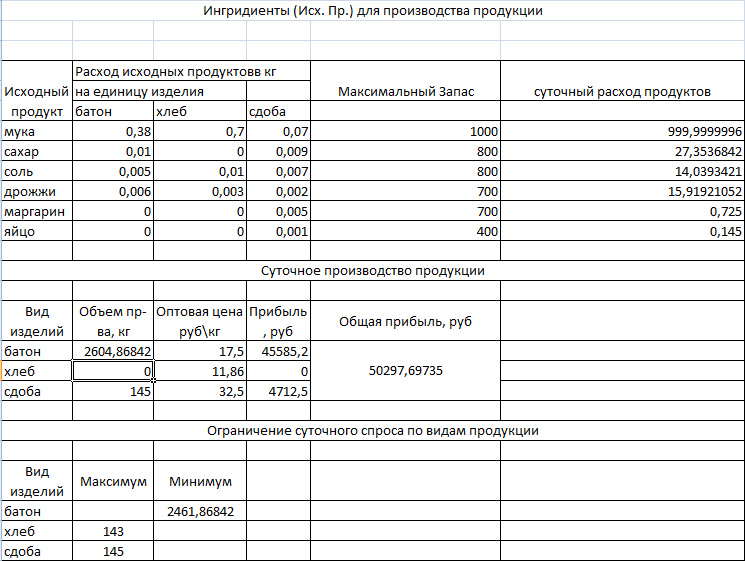Select the egg daily usage 0,145
Screen dimensions: 745x561
622,231
